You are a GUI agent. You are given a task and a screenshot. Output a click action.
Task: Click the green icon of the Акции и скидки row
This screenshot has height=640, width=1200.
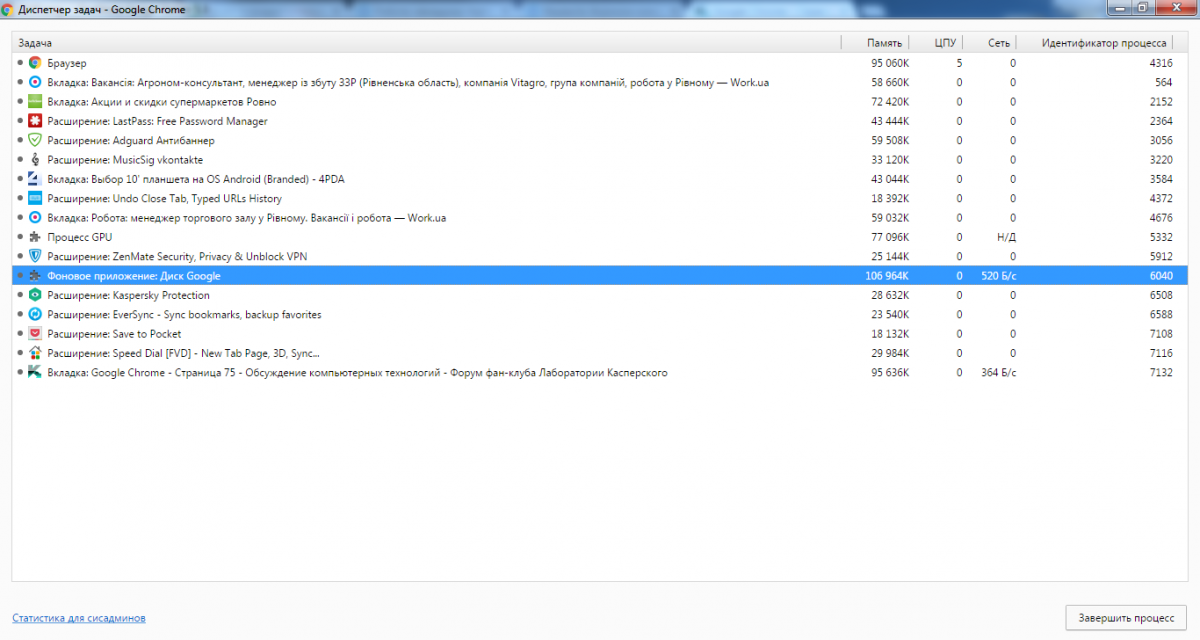tap(34, 102)
